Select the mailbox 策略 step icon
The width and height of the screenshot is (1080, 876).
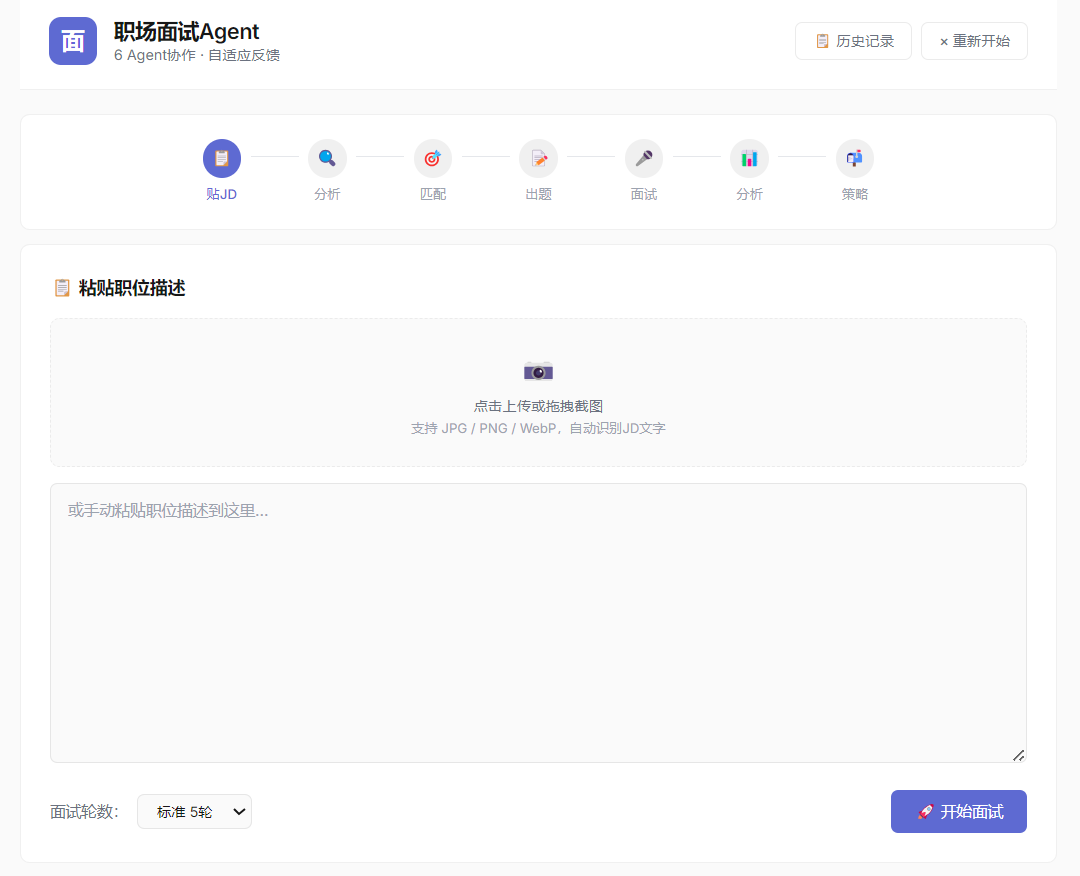[x=855, y=158]
